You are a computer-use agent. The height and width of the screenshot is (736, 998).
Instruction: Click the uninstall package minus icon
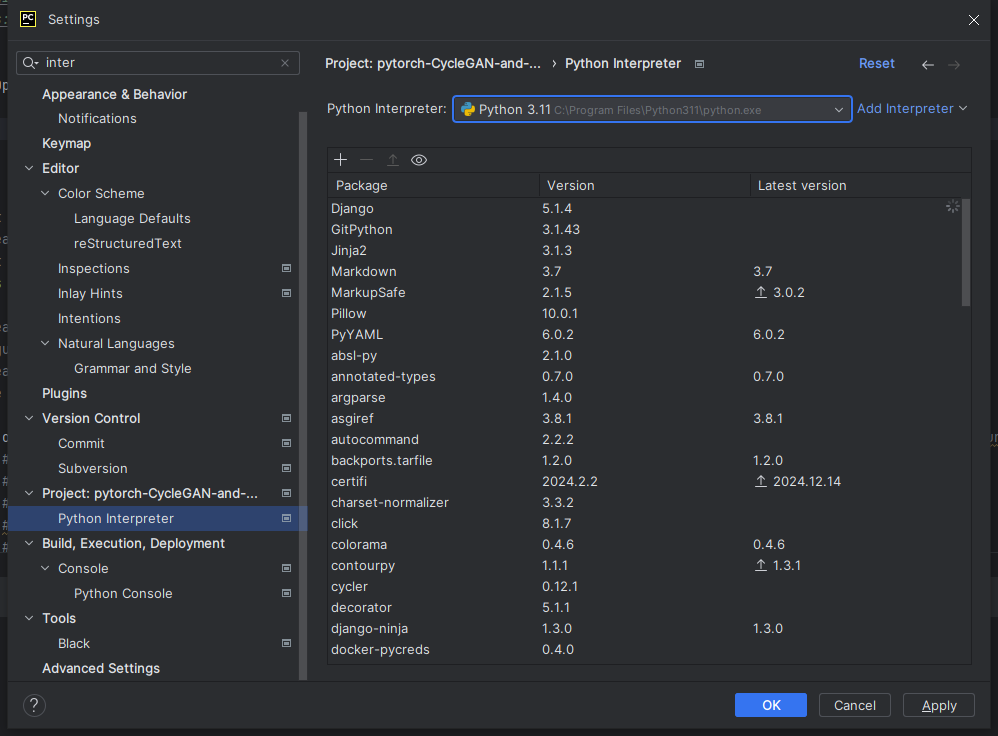pyautogui.click(x=367, y=160)
